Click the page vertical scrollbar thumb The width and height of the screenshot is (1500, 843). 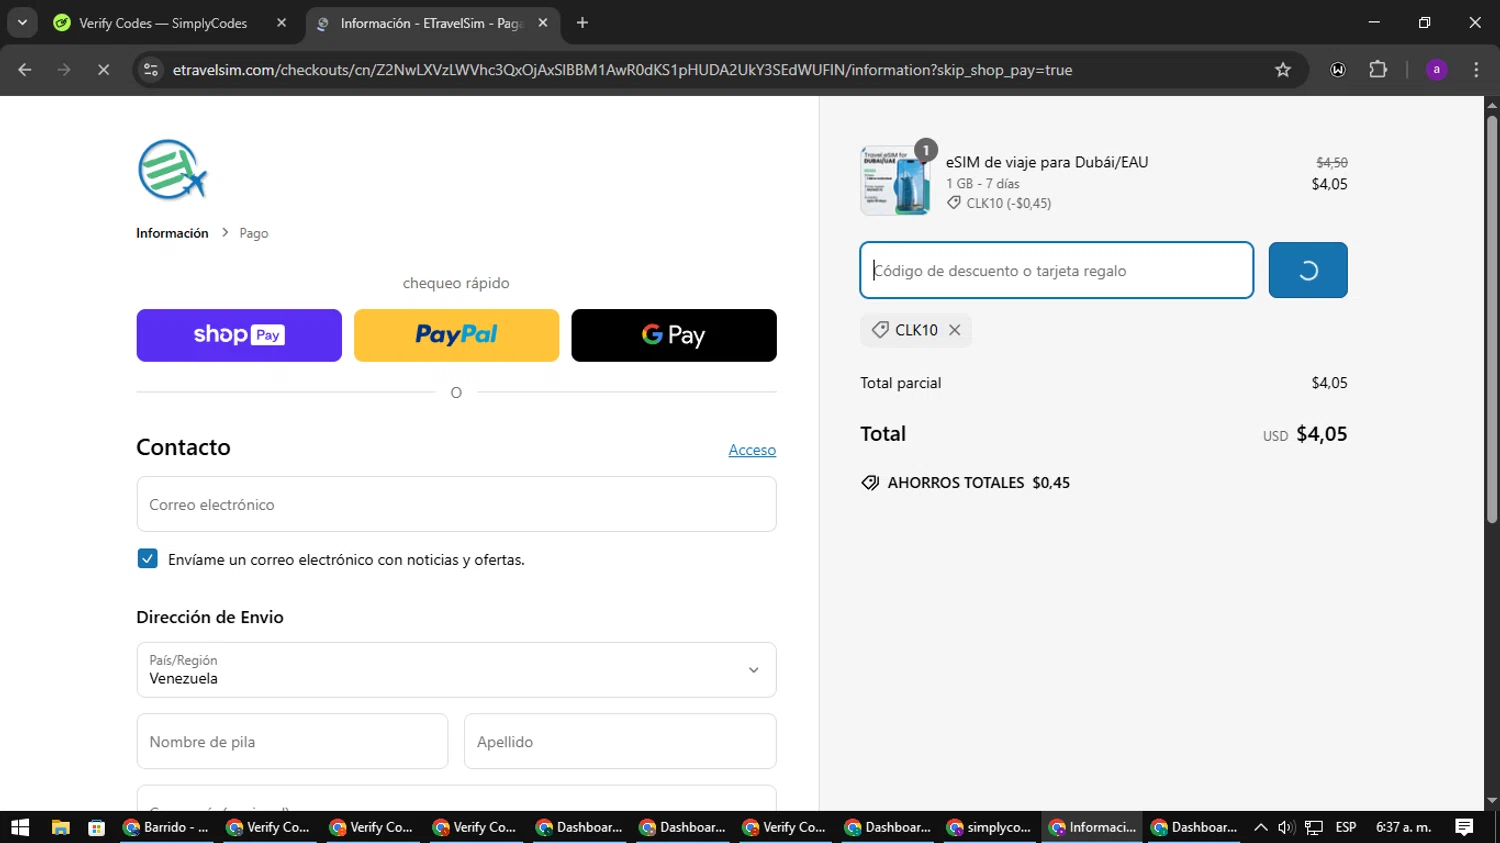(x=1492, y=320)
